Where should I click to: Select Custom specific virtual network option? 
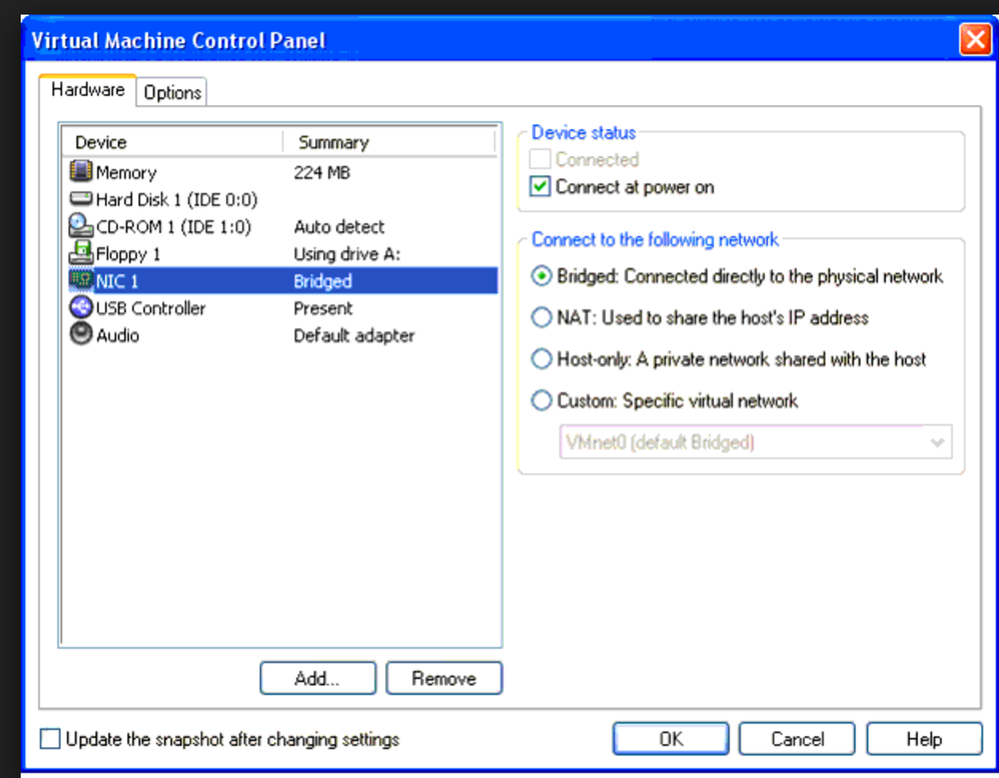point(541,401)
